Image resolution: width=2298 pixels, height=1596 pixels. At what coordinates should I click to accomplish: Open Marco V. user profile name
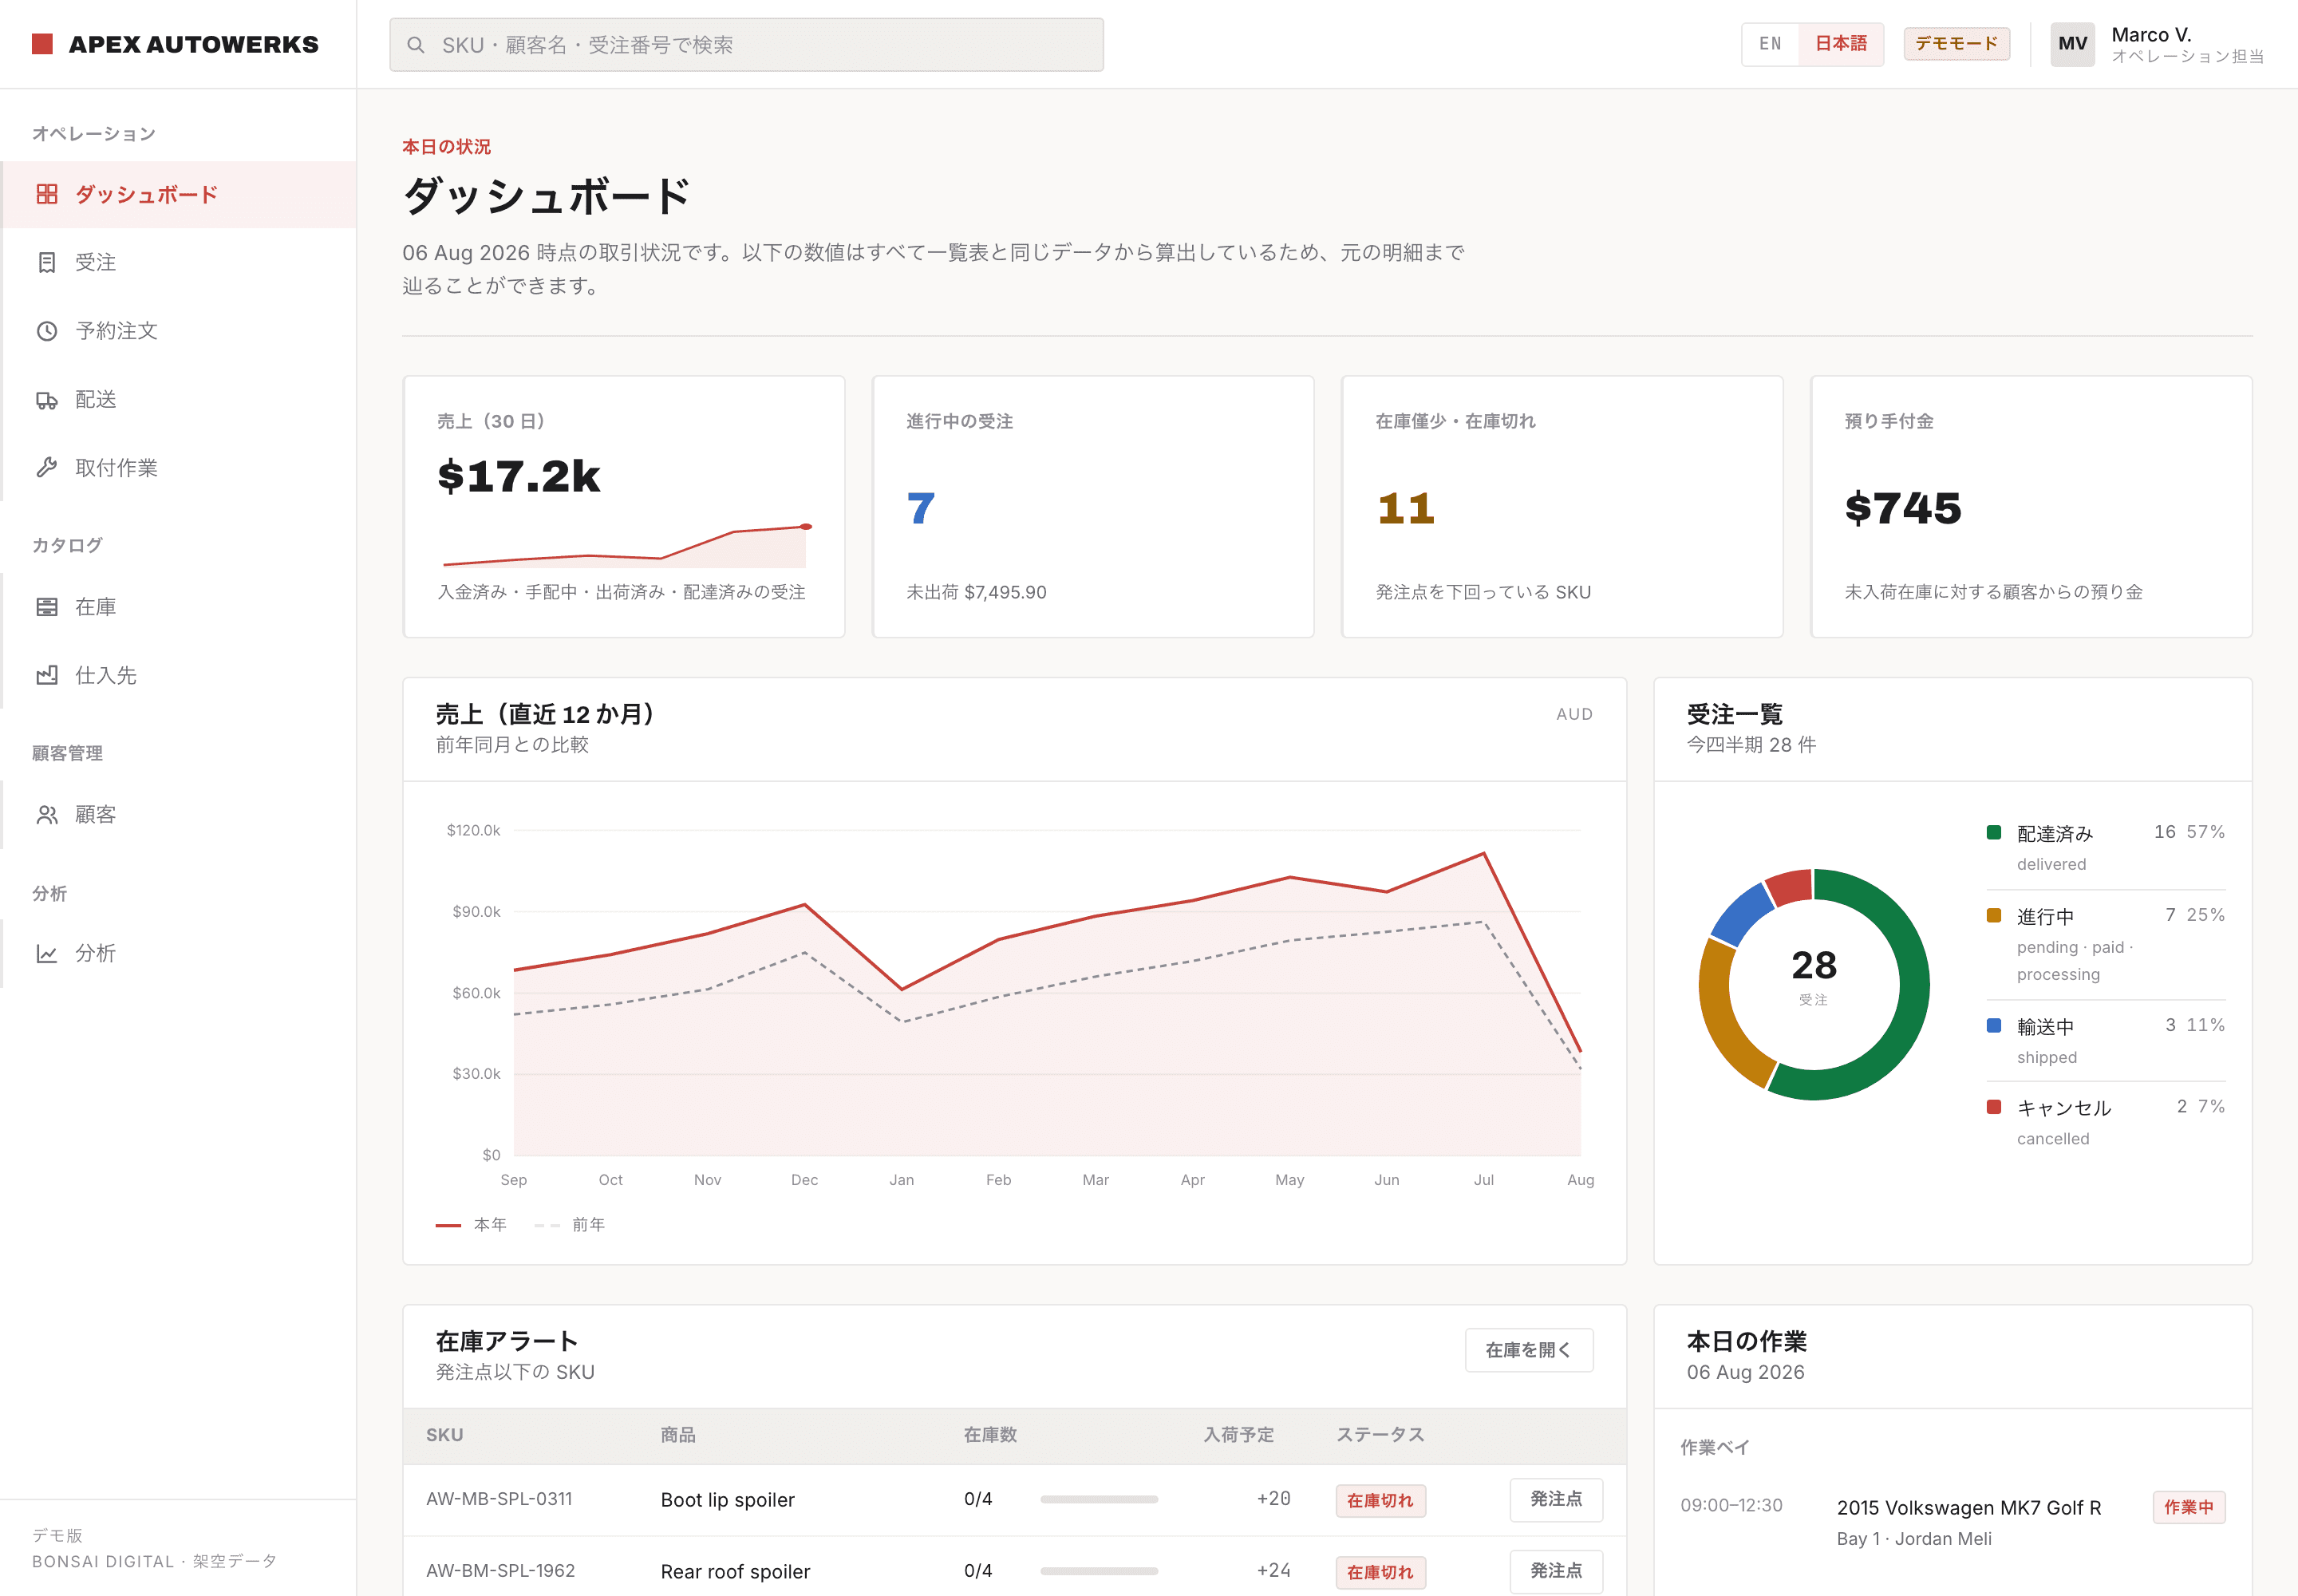coord(2151,35)
